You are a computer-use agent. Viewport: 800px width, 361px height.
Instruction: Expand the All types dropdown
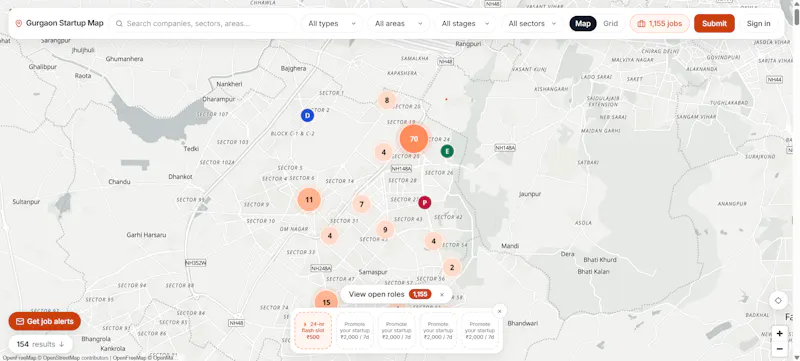click(x=332, y=23)
